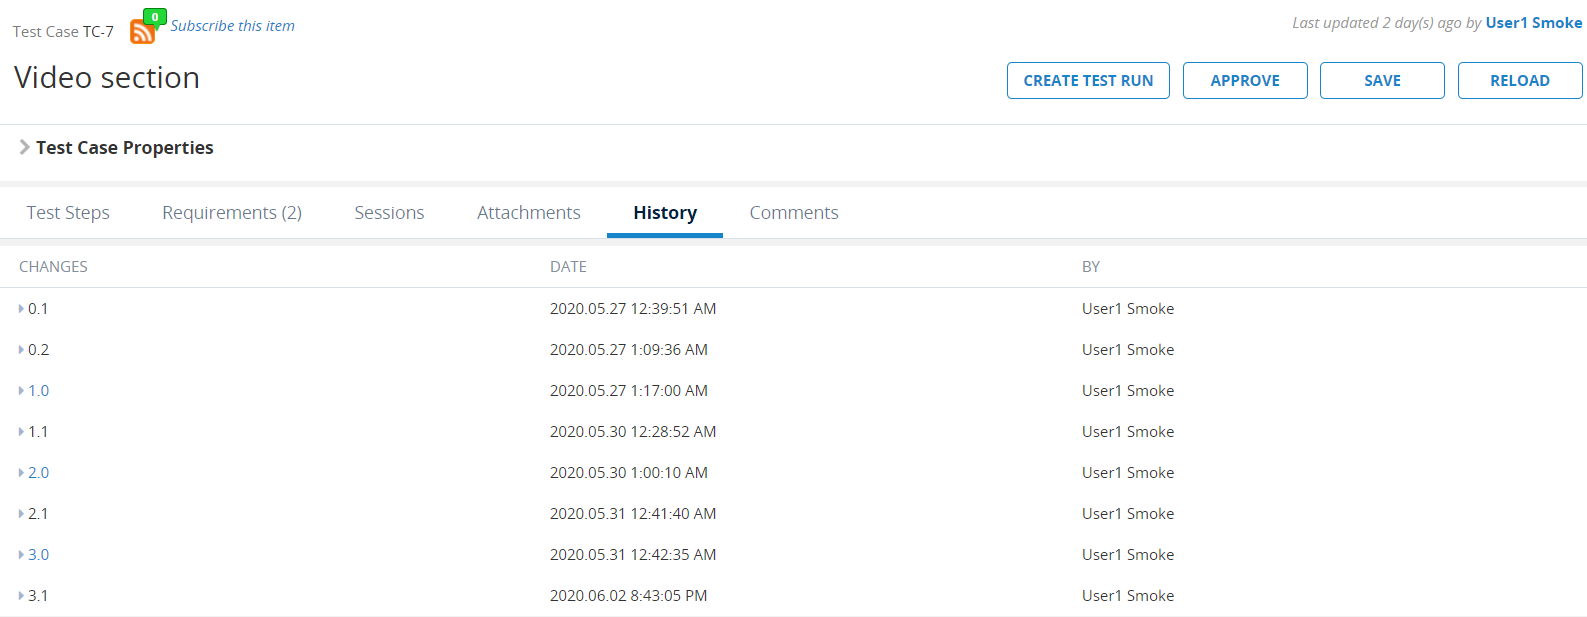Go to the Comments tab
Viewport: 1587px width, 617px height.
(x=794, y=213)
